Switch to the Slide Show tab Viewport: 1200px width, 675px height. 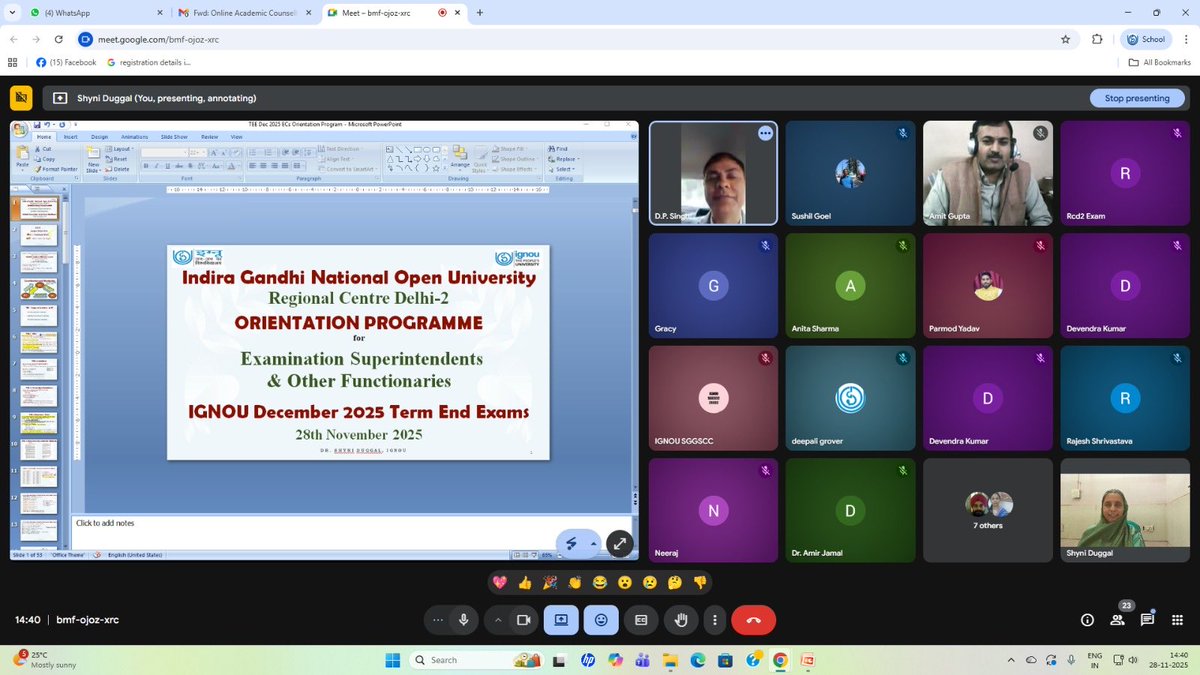click(x=174, y=137)
